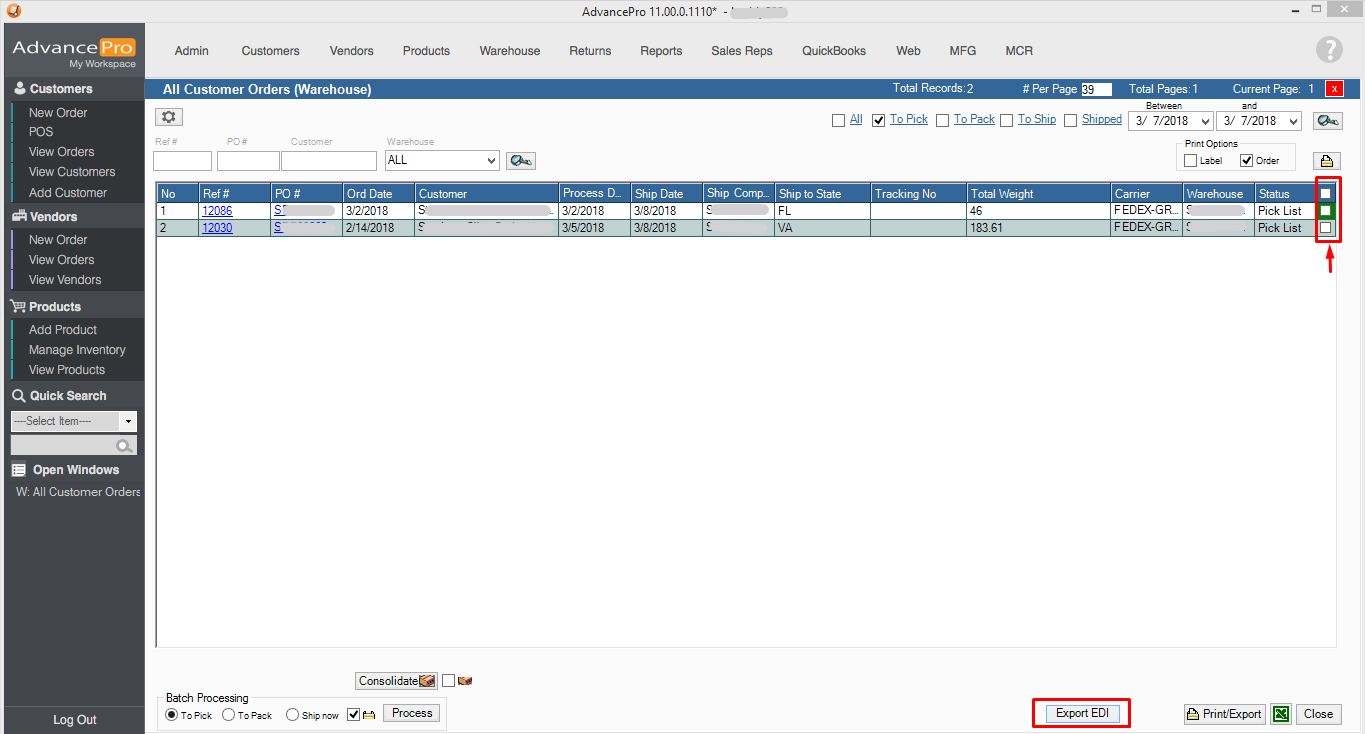
Task: Open order reference 12086
Action: pos(220,210)
